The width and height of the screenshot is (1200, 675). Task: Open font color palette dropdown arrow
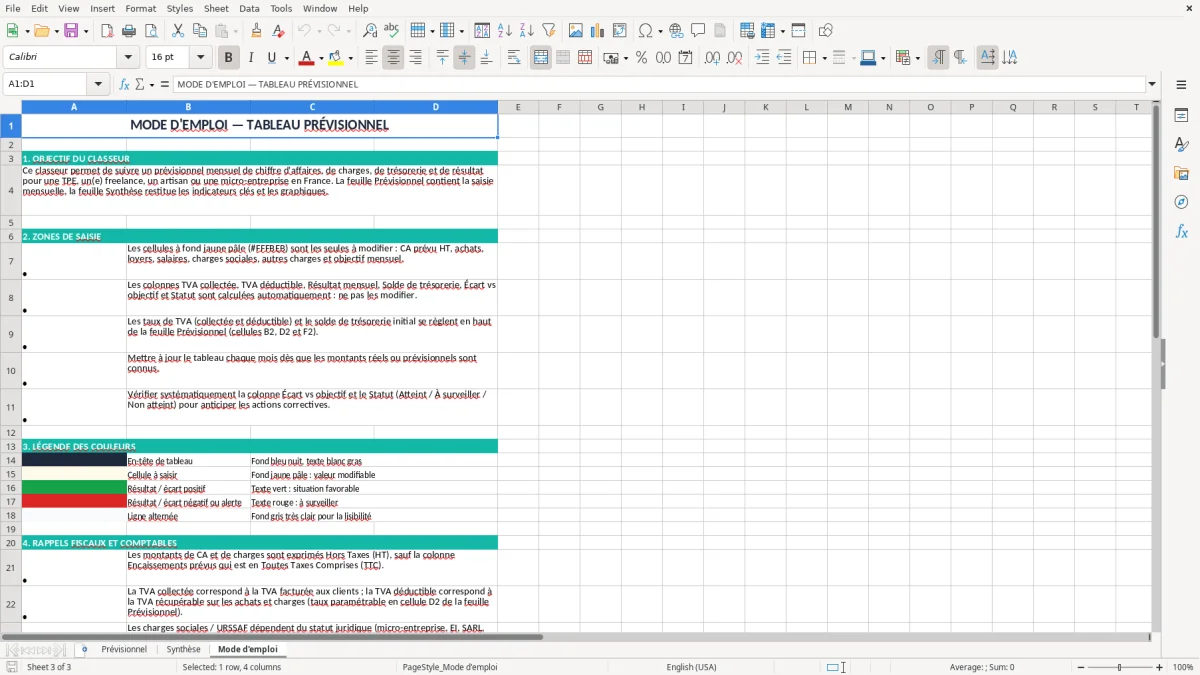(x=321, y=58)
